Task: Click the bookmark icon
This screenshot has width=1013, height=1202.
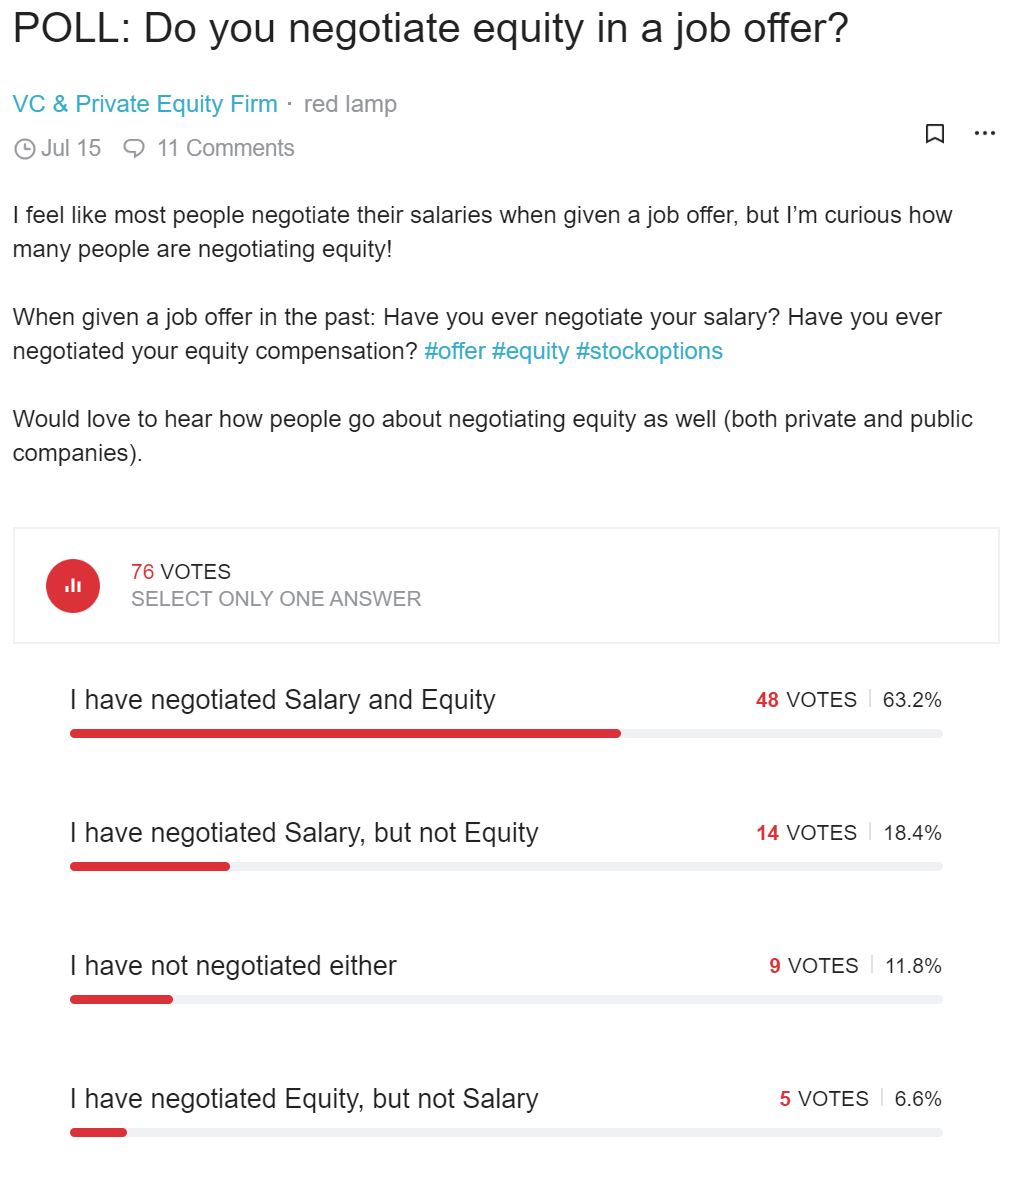Action: point(935,133)
